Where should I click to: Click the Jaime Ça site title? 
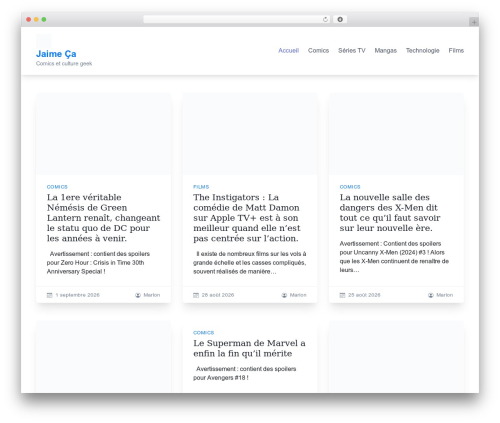[56, 54]
